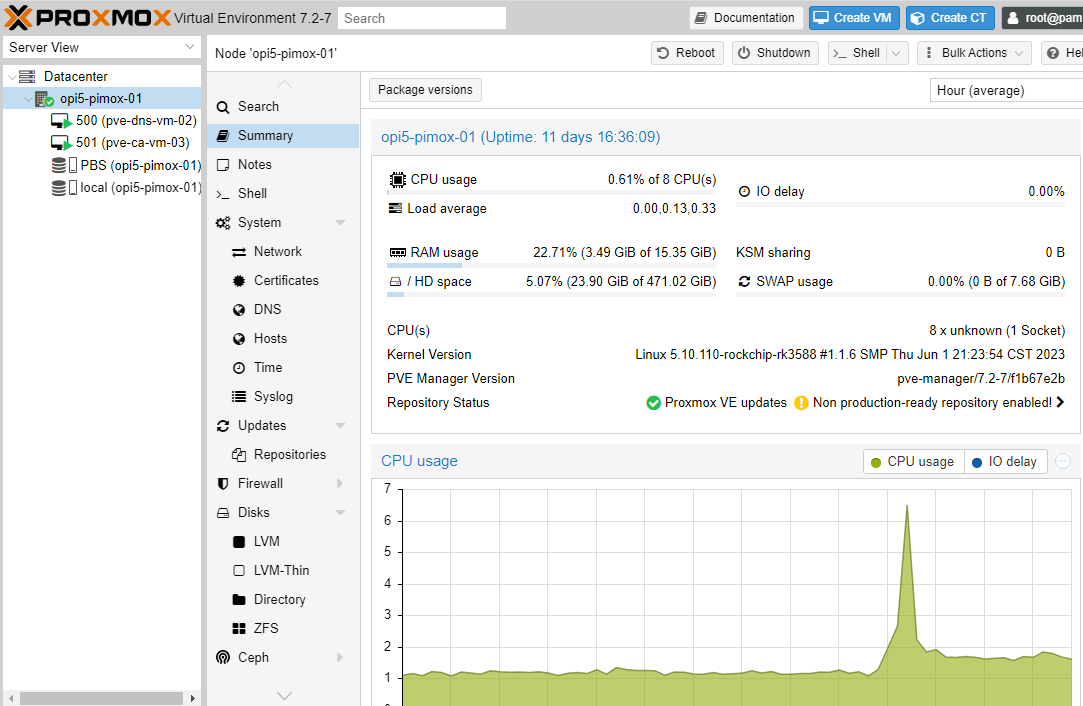Collapse the Updates submenu arrow
This screenshot has height=706, width=1083.
click(340, 426)
